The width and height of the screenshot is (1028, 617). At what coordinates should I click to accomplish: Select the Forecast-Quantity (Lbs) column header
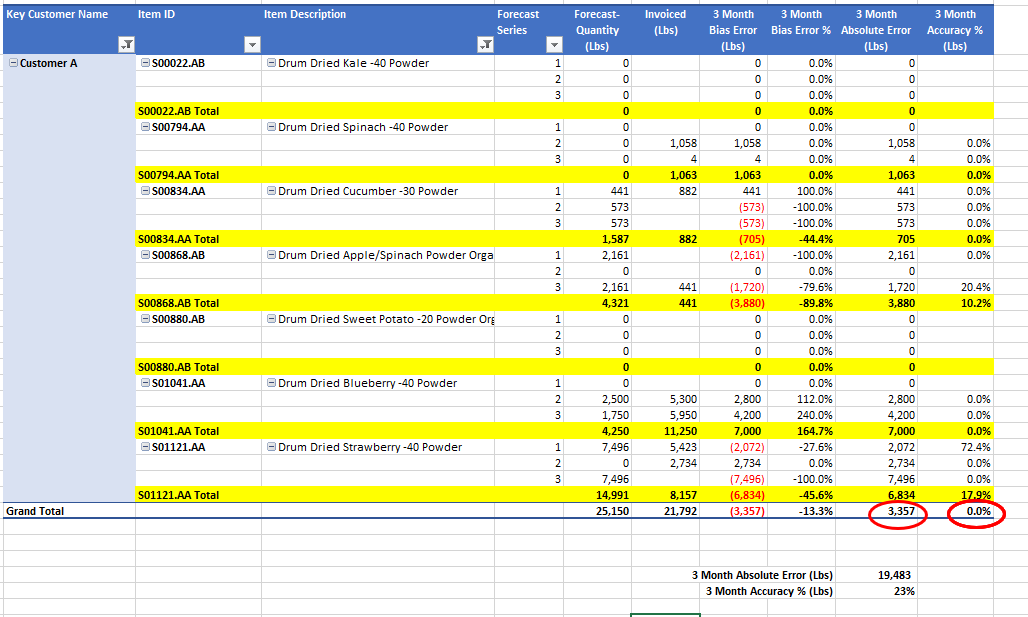point(597,30)
